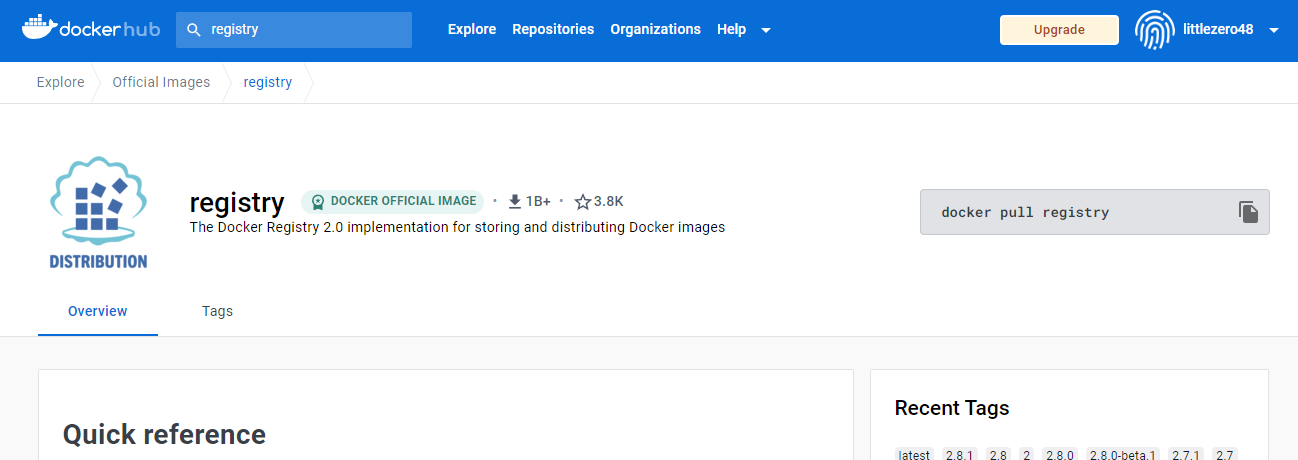The width and height of the screenshot is (1298, 460).
Task: Focus the search field containing registry
Action: tap(294, 30)
